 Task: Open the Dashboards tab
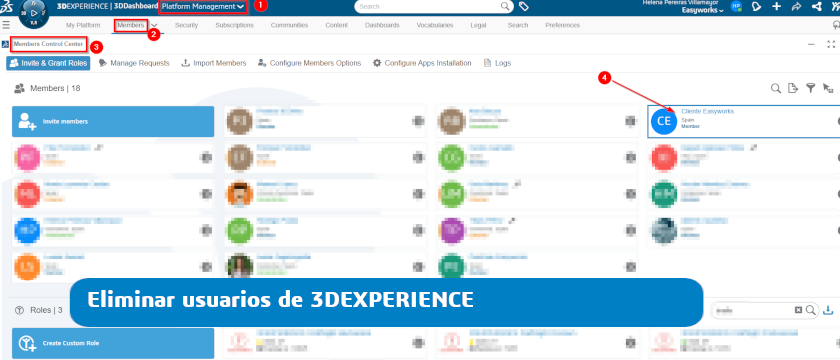(x=382, y=25)
